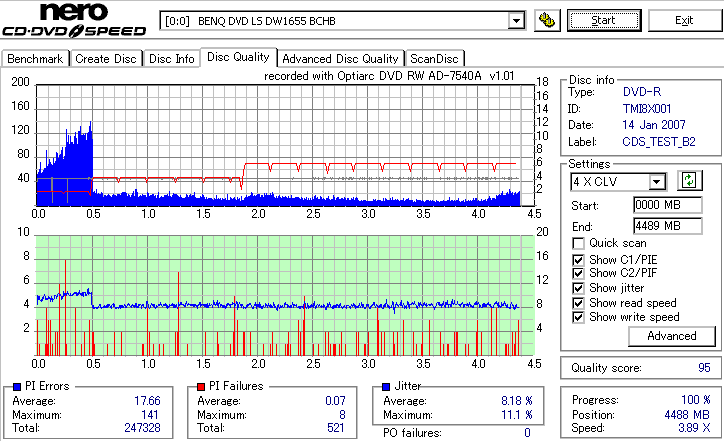Screen dimensions: 724x441
Task: Click the Start button
Action: [x=603, y=20]
